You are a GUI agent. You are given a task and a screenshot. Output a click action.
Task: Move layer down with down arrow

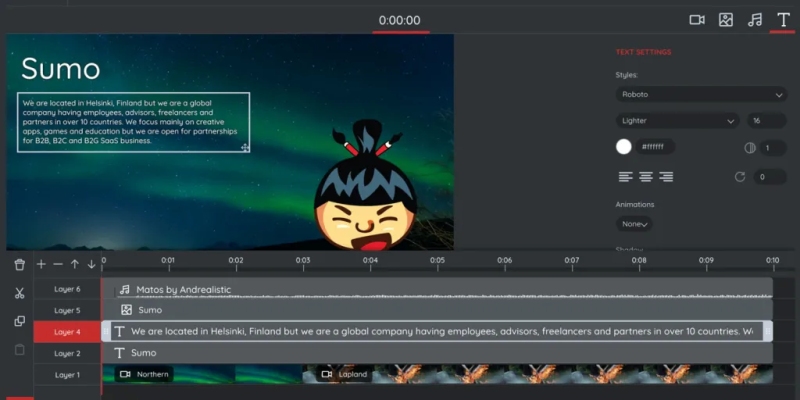[x=91, y=264]
